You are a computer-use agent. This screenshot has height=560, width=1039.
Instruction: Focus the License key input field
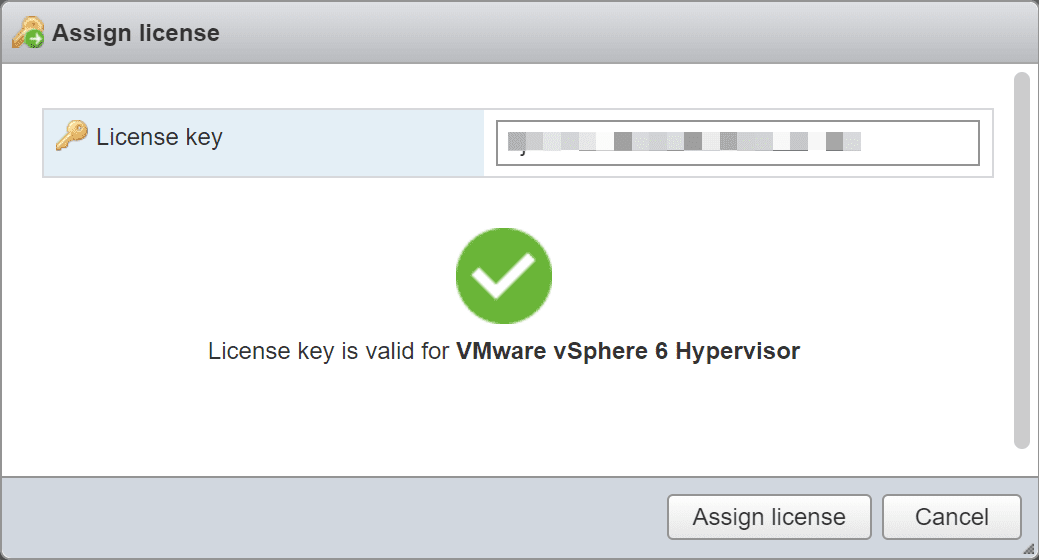(737, 142)
